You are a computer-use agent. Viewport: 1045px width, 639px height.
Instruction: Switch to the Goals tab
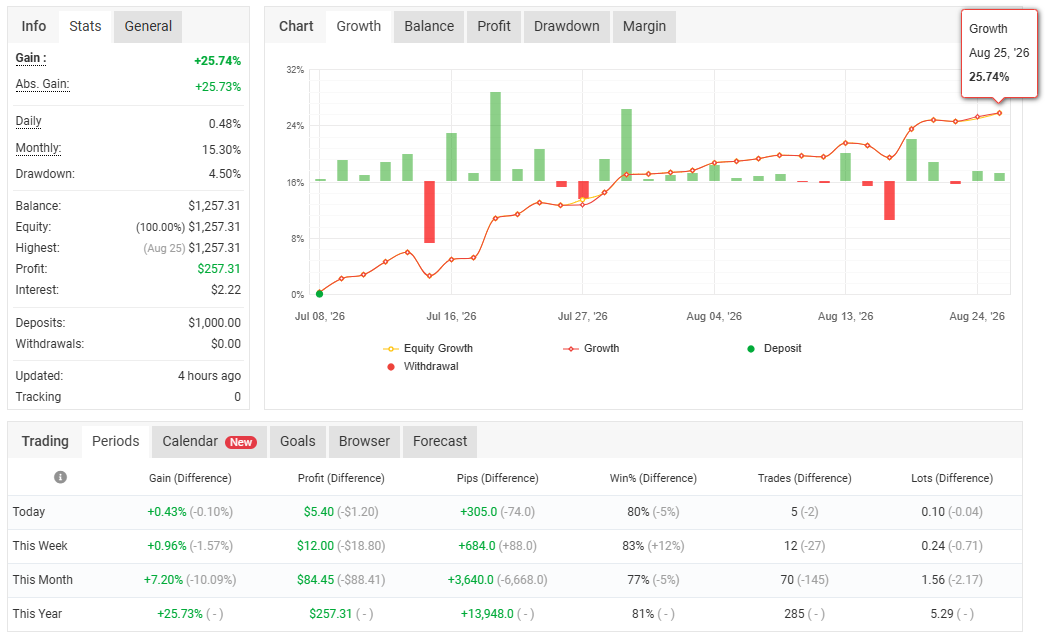tap(298, 441)
